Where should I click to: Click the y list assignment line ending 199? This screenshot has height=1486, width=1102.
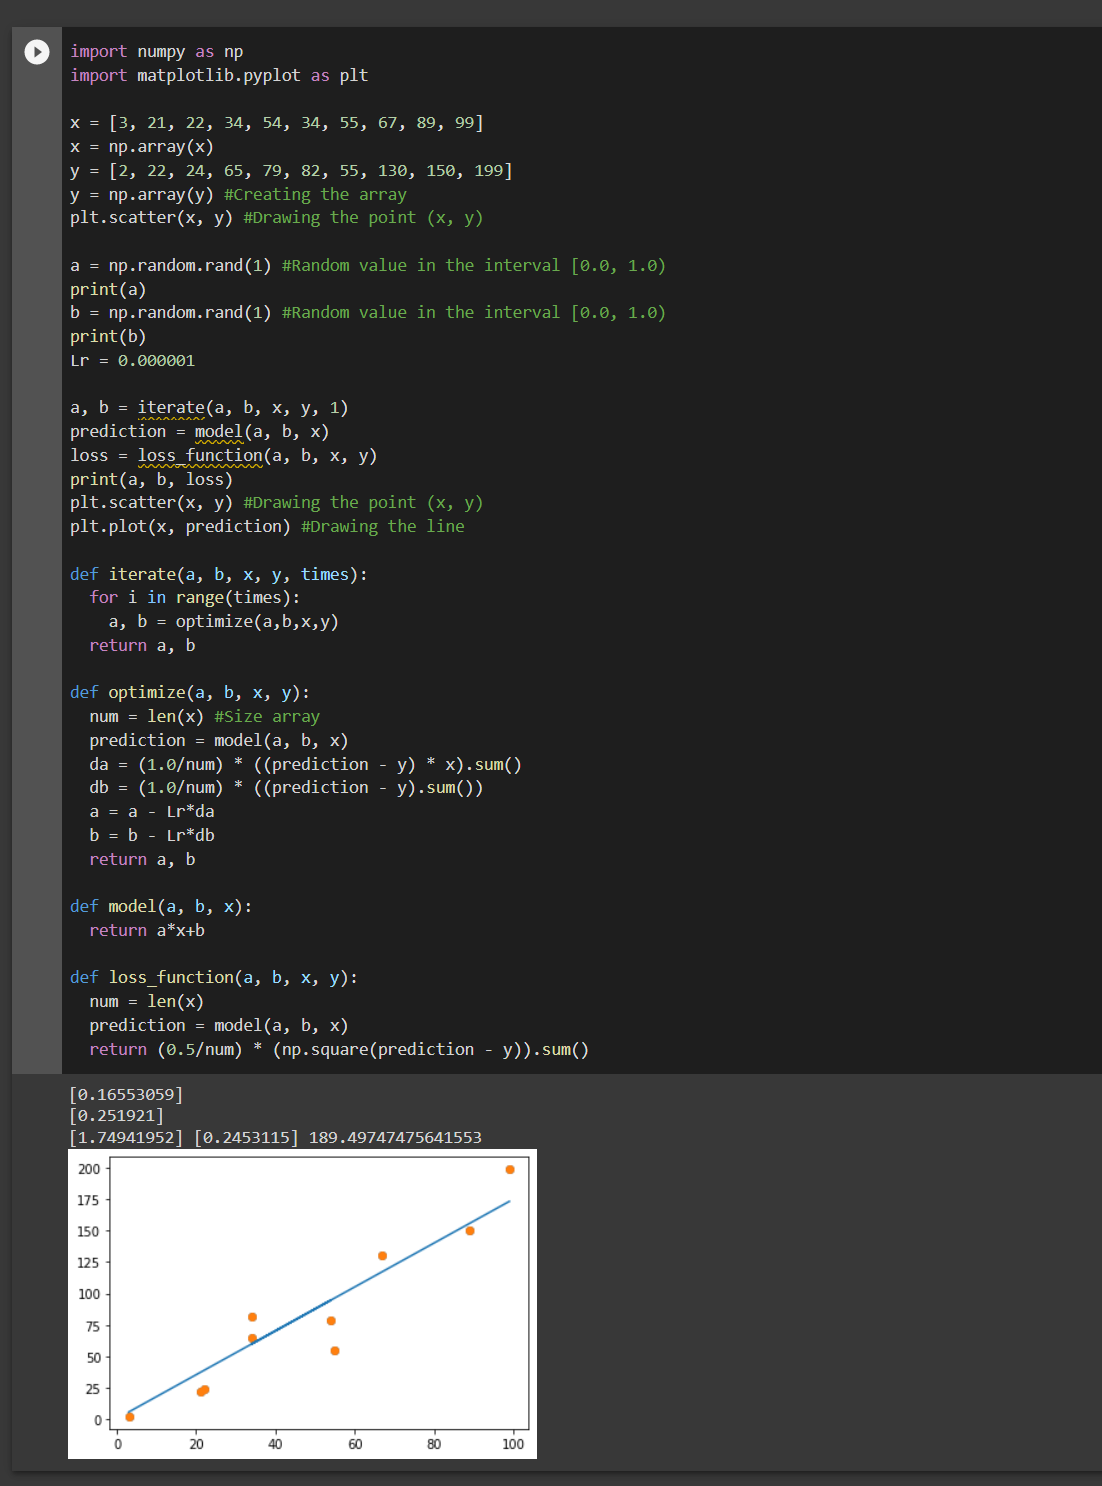click(x=291, y=171)
